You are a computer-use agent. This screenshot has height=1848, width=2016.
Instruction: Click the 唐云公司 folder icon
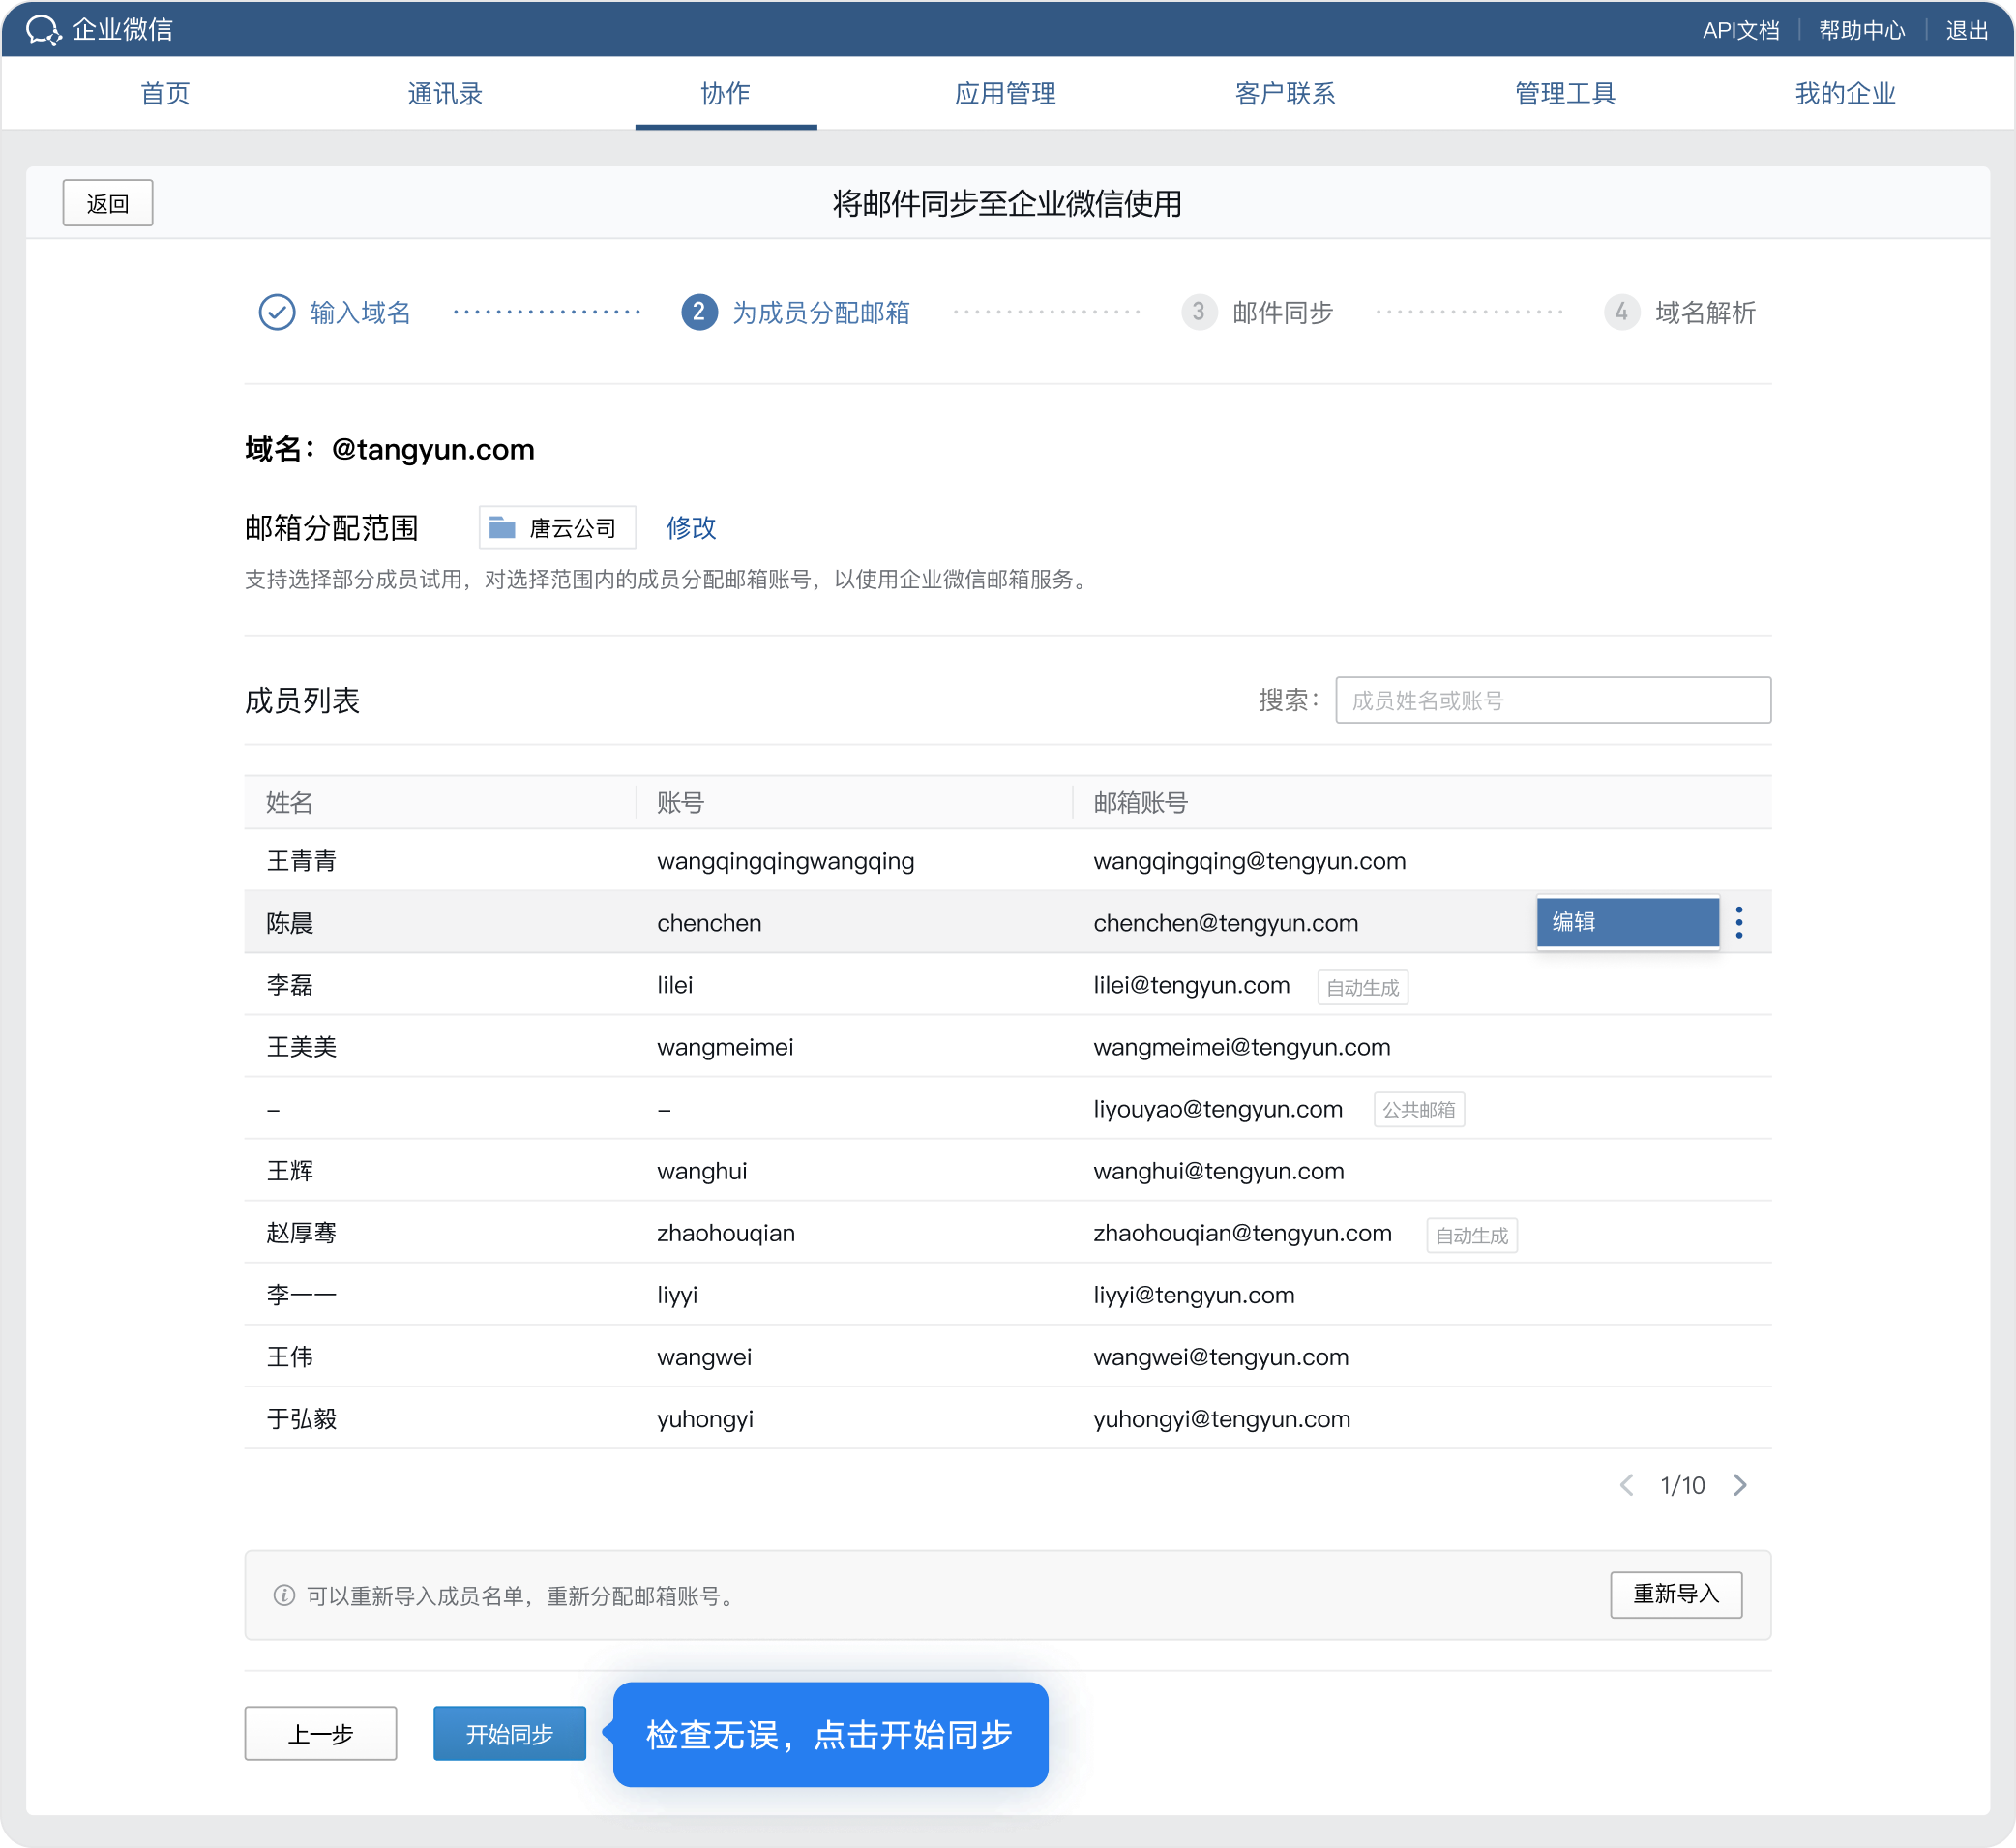point(502,528)
